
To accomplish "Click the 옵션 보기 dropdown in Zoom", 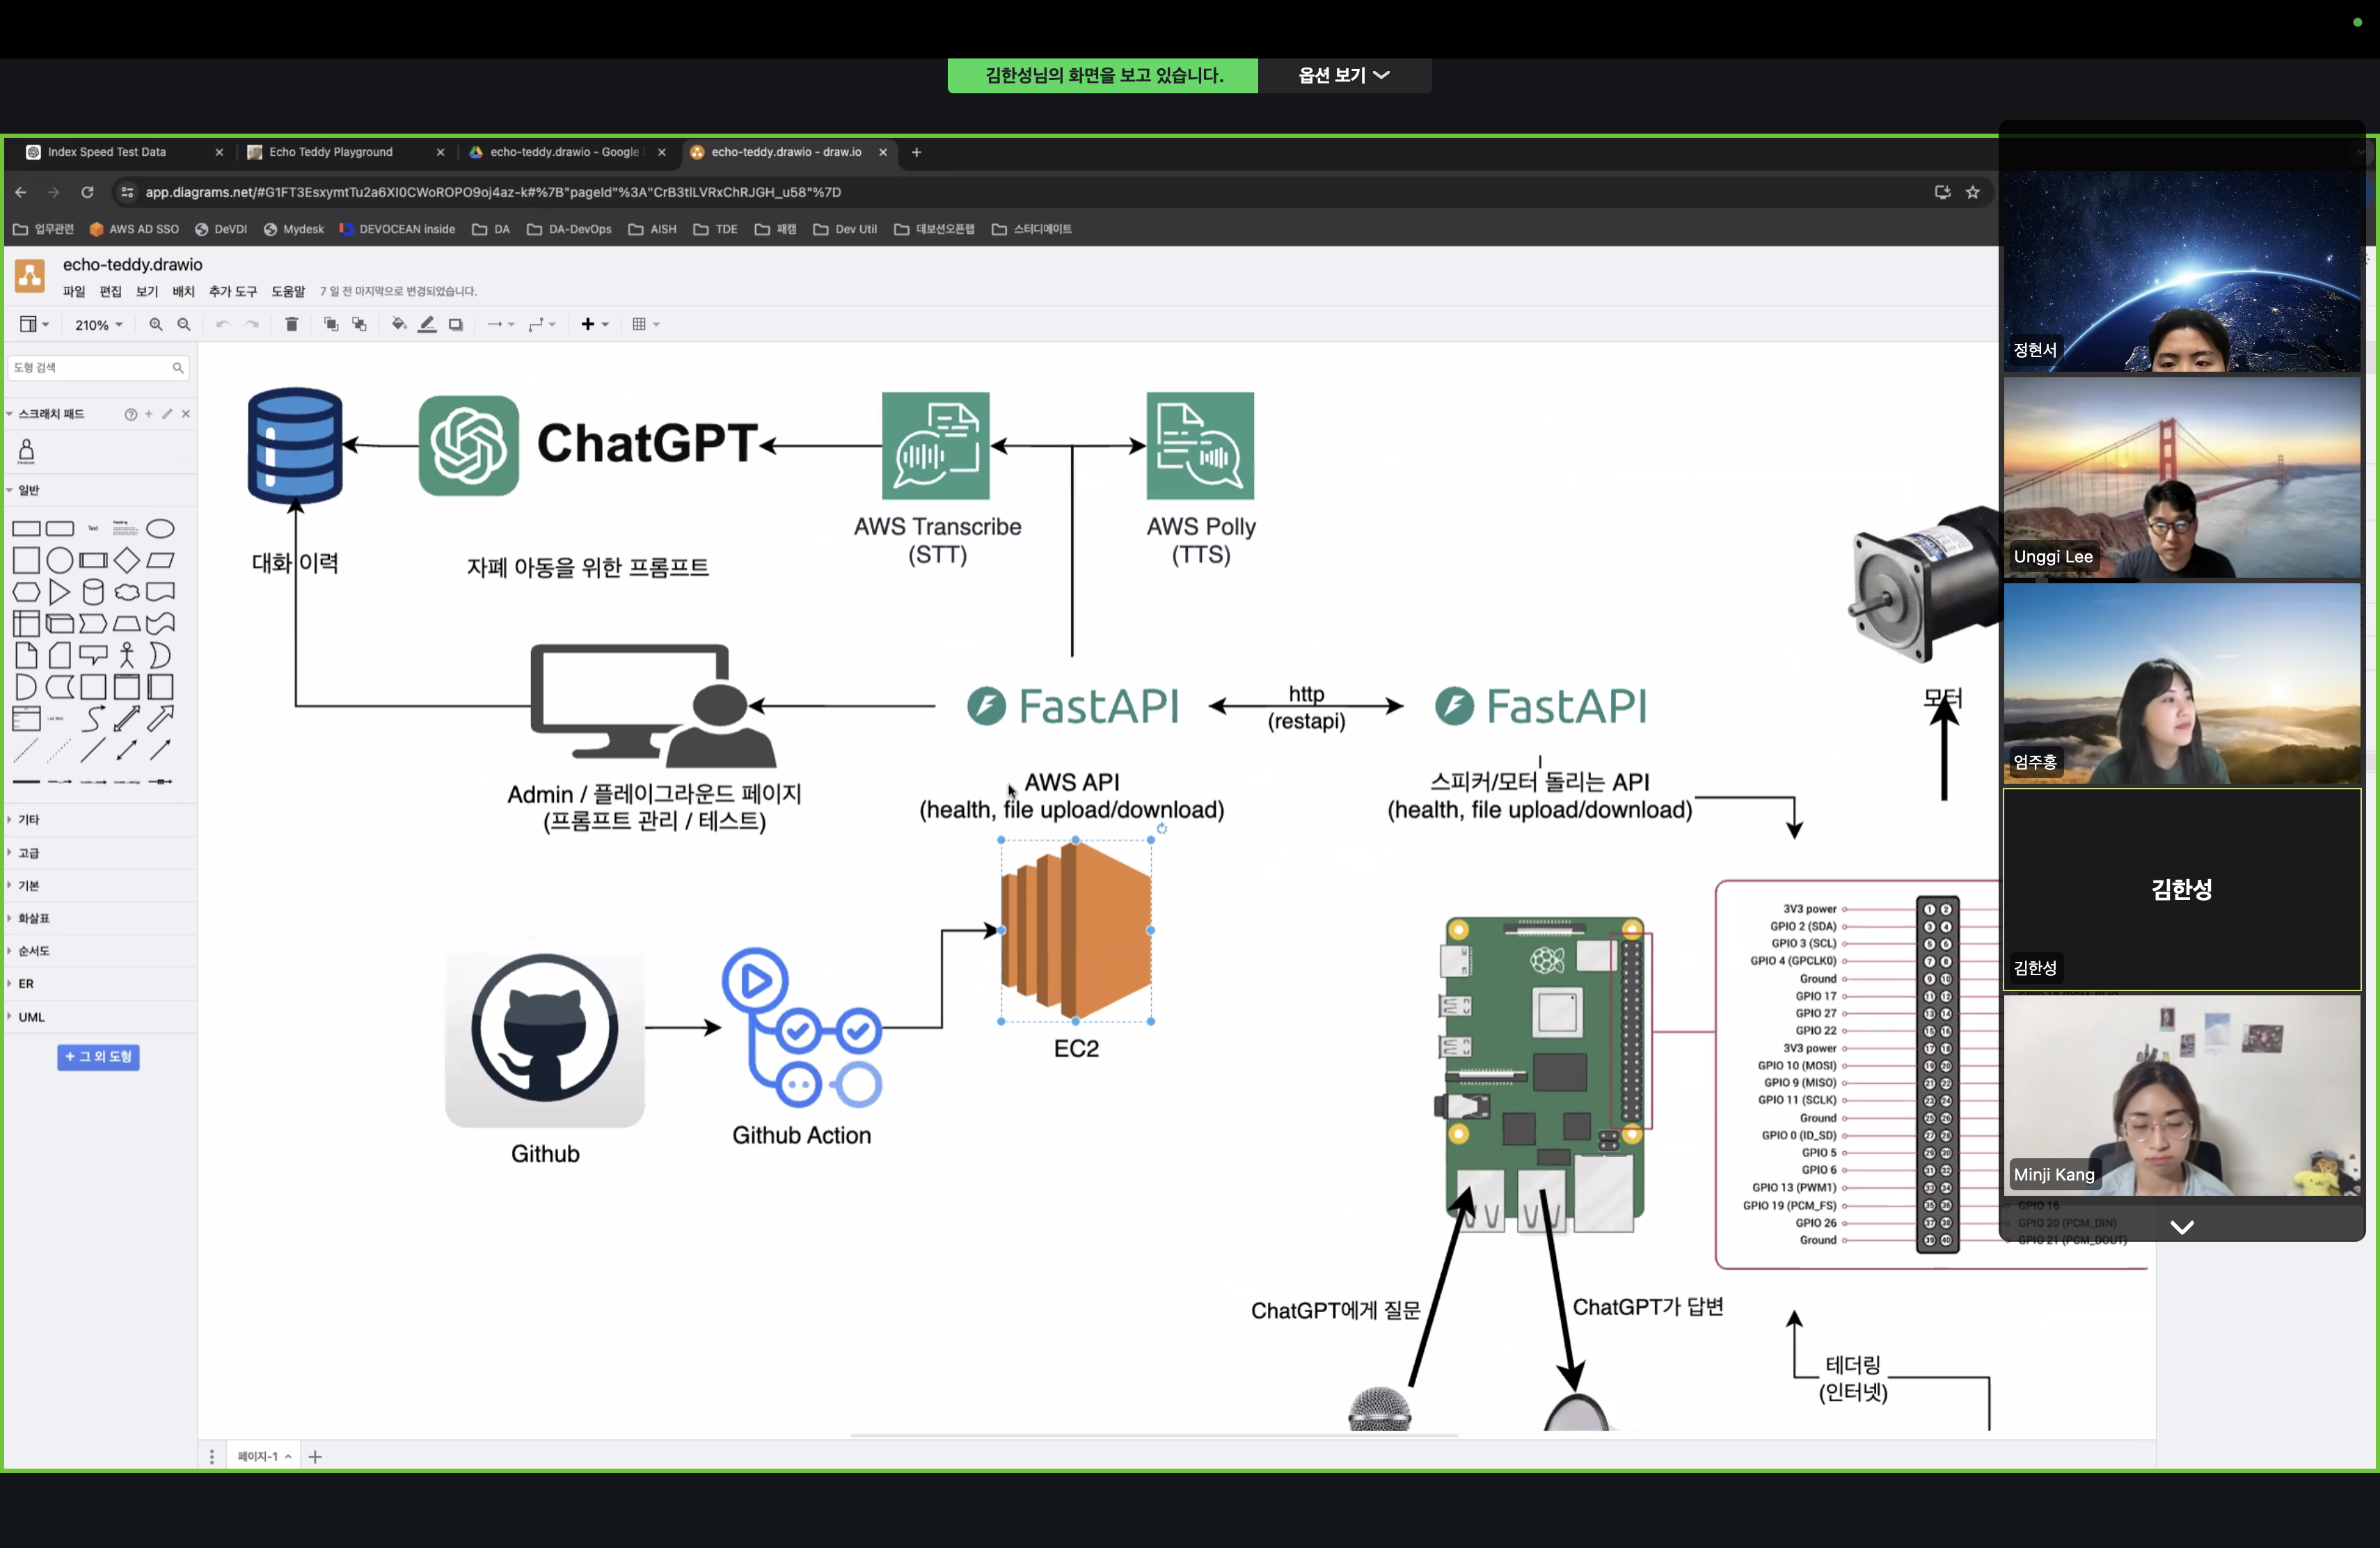I will [x=1344, y=75].
